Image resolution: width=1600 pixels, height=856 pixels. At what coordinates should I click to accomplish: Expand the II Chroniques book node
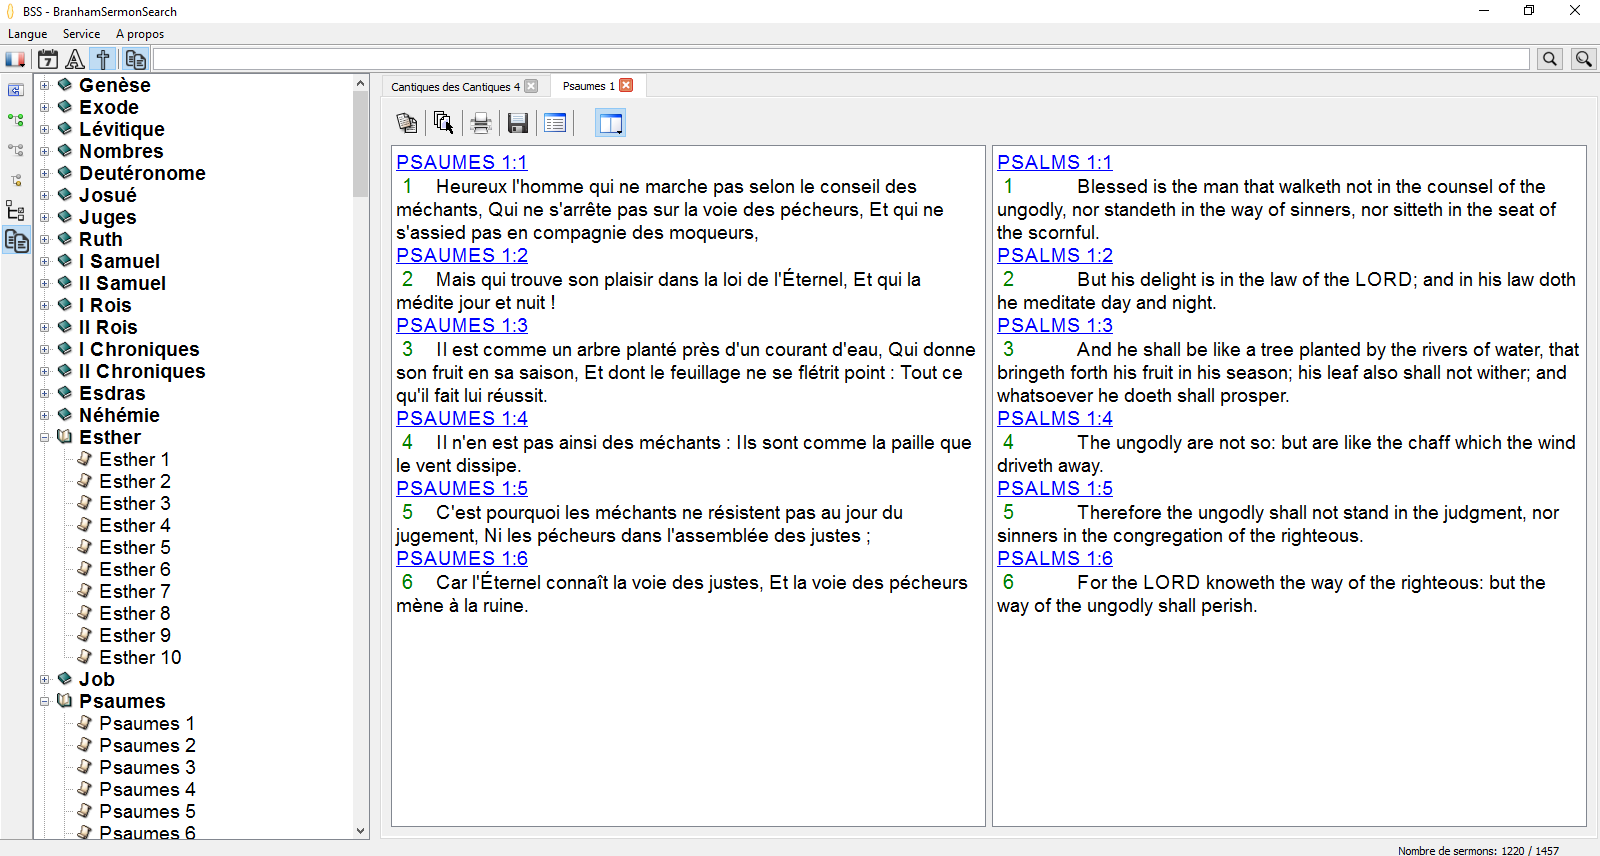coord(44,371)
